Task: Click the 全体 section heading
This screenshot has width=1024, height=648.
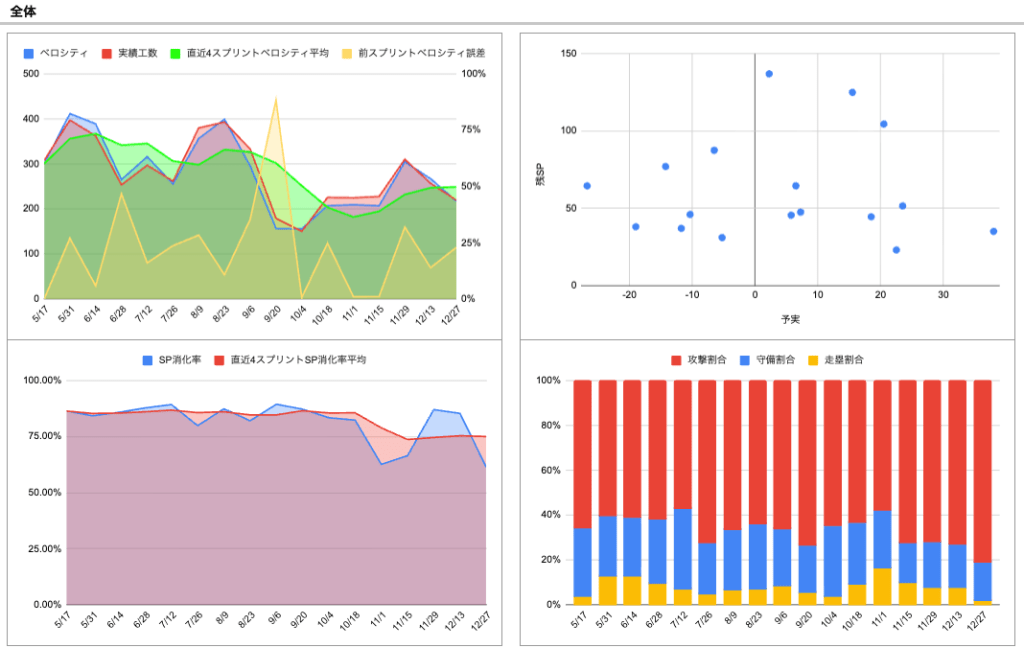Action: click(x=23, y=11)
